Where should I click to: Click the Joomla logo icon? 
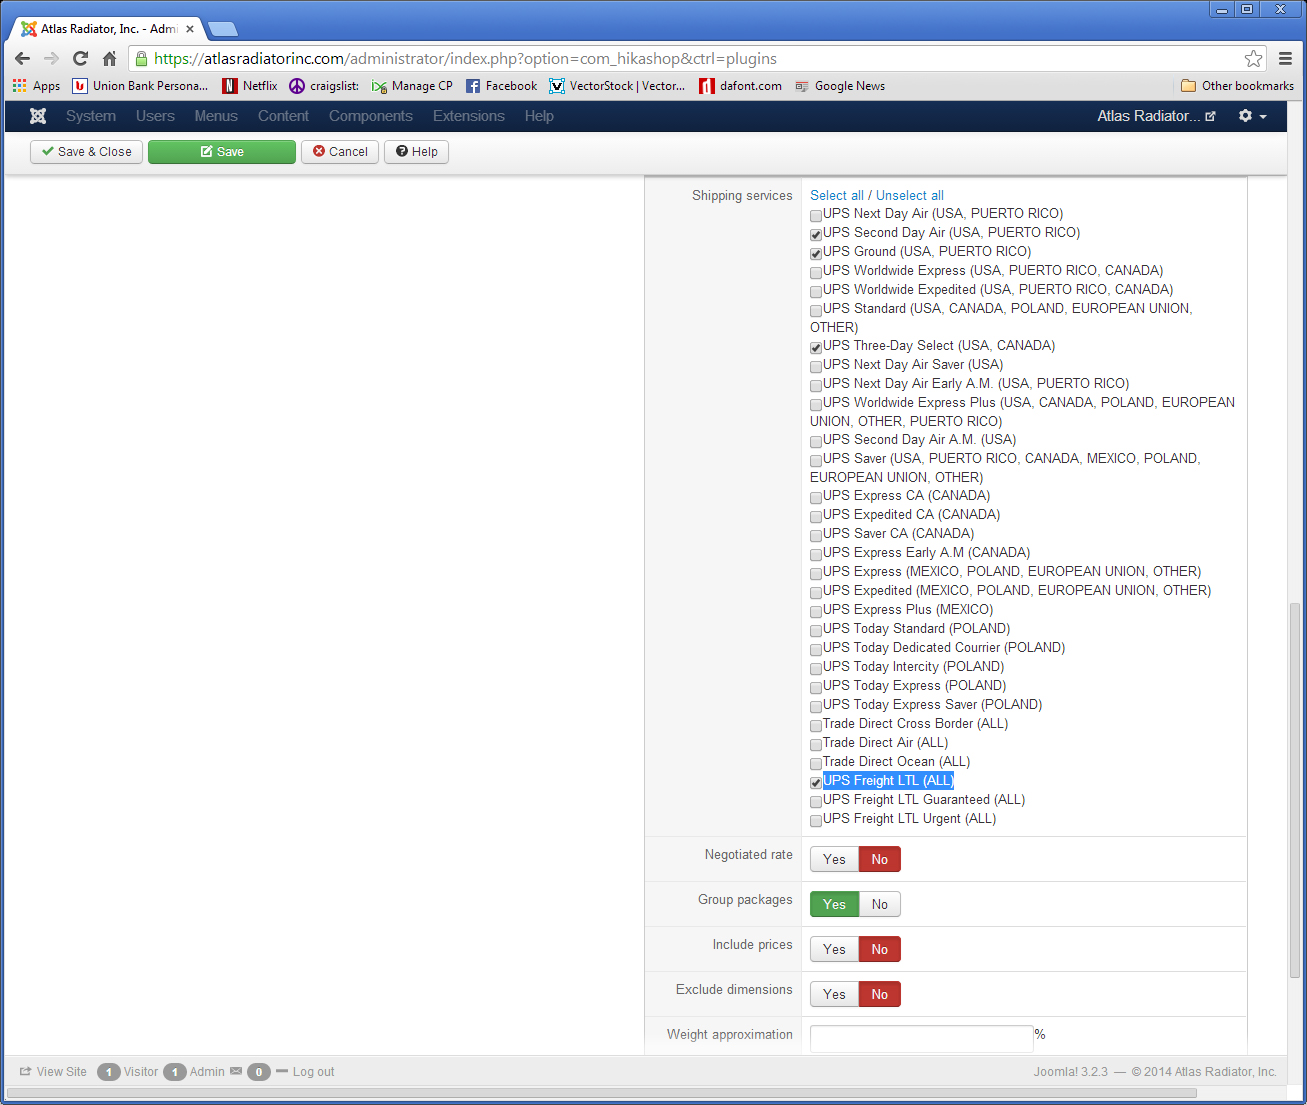click(38, 116)
